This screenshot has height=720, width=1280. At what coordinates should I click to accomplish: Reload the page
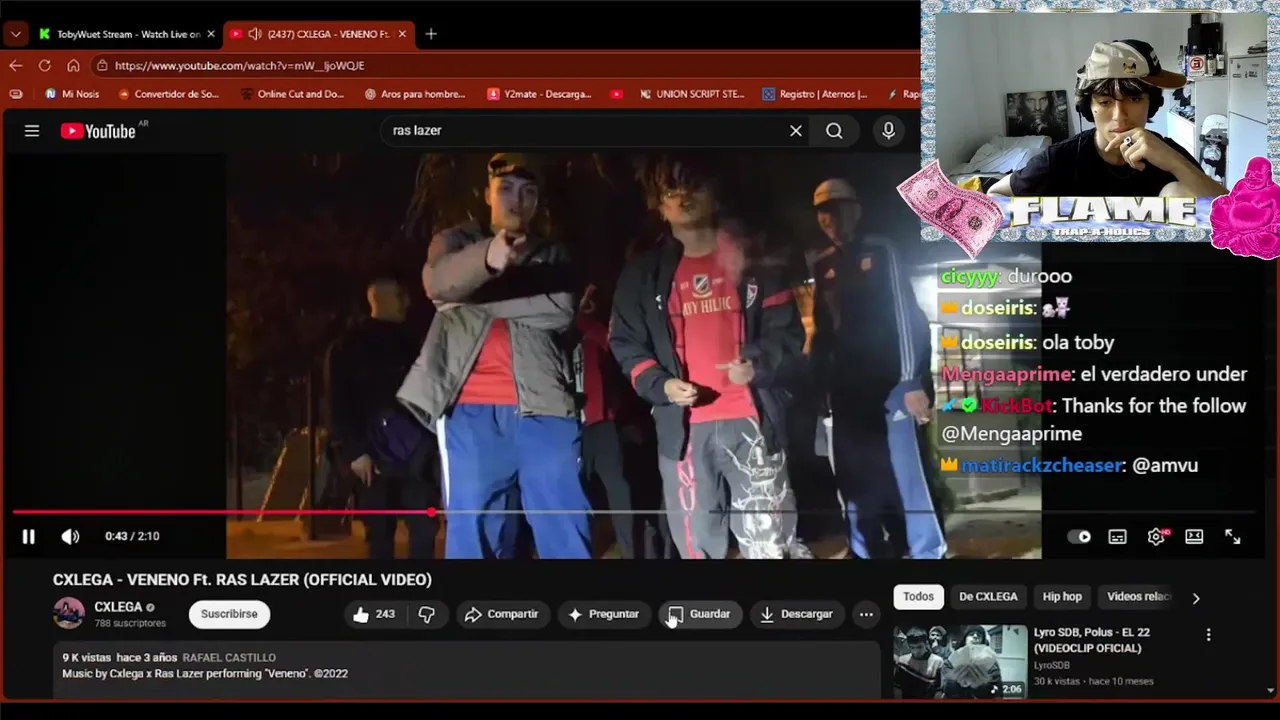pyautogui.click(x=44, y=65)
